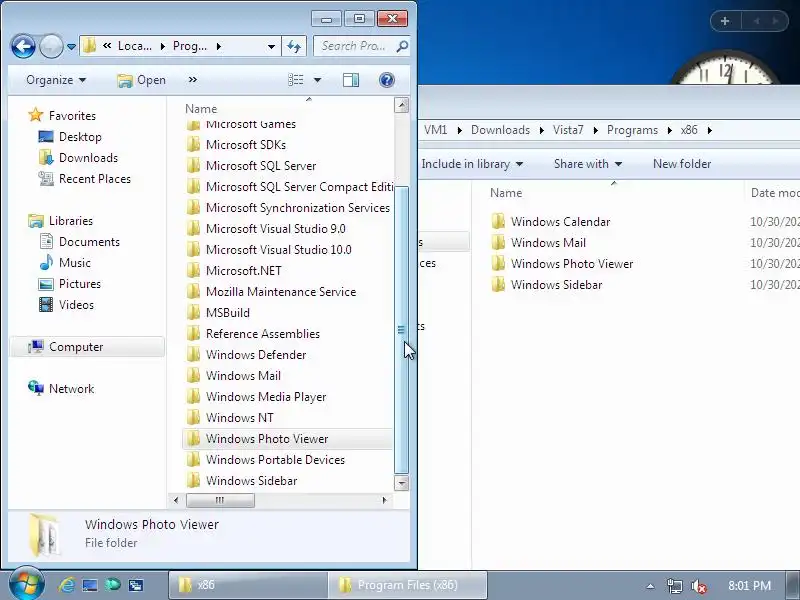Select Mozilla Maintenance Service folder icon
The image size is (800, 600).
click(x=193, y=292)
